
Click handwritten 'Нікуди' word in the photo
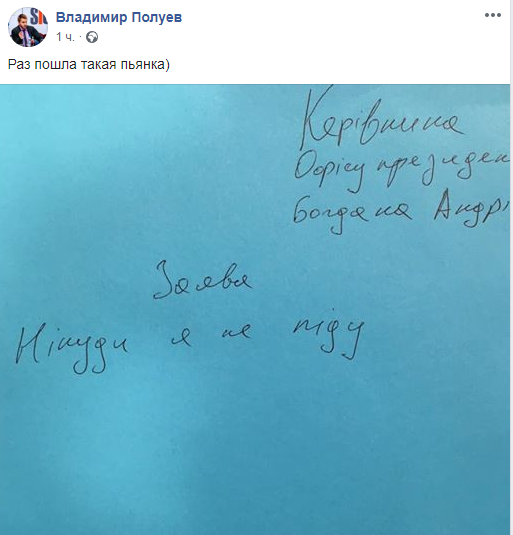pyautogui.click(x=72, y=349)
